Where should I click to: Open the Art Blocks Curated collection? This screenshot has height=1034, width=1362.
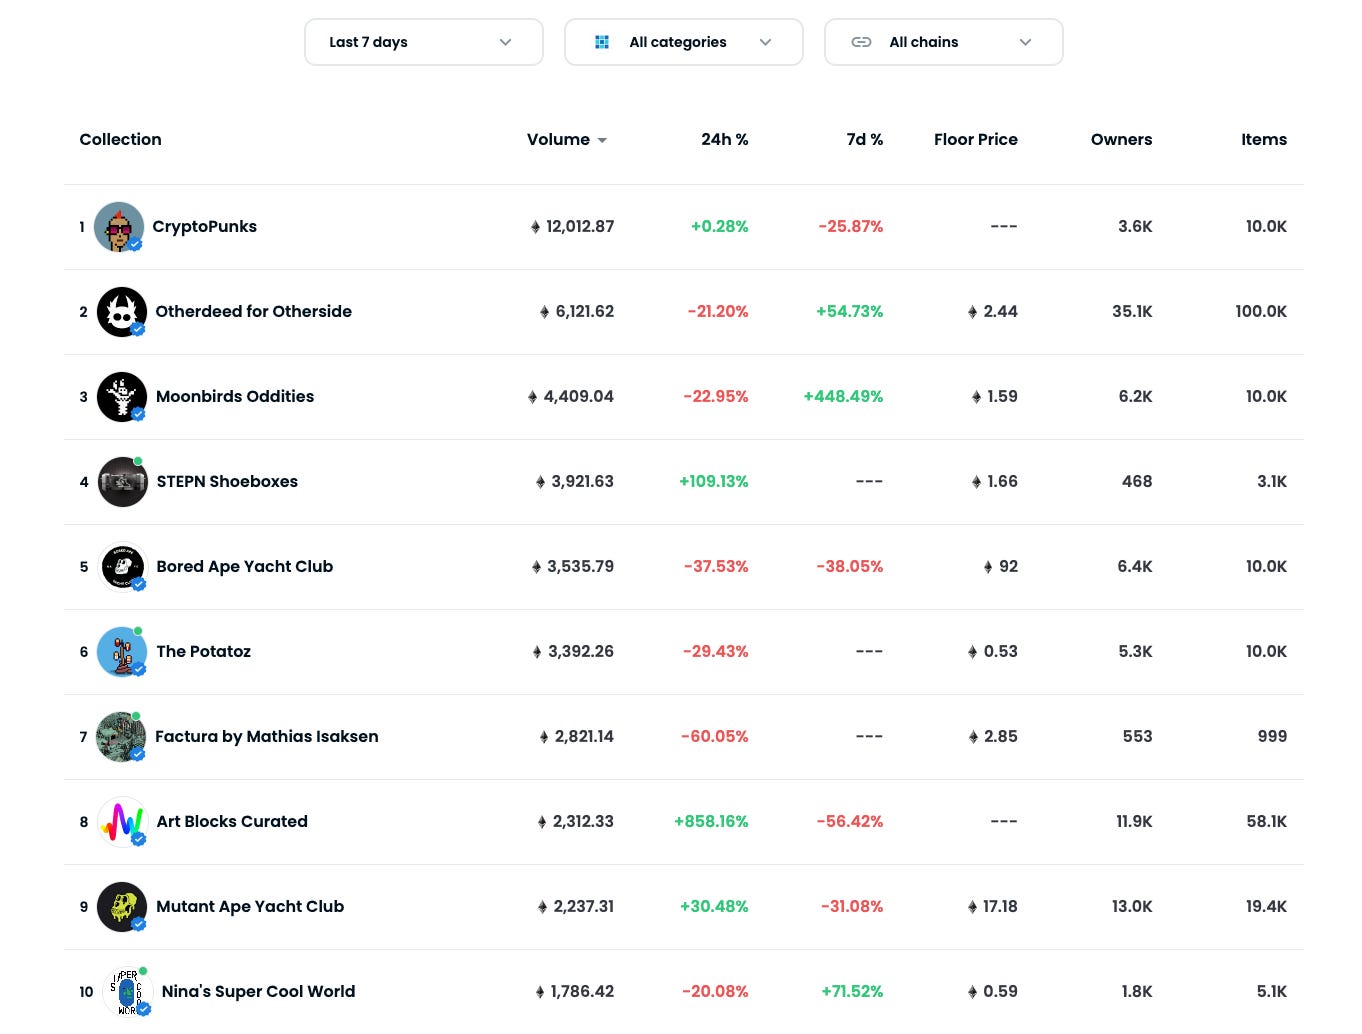click(x=232, y=822)
